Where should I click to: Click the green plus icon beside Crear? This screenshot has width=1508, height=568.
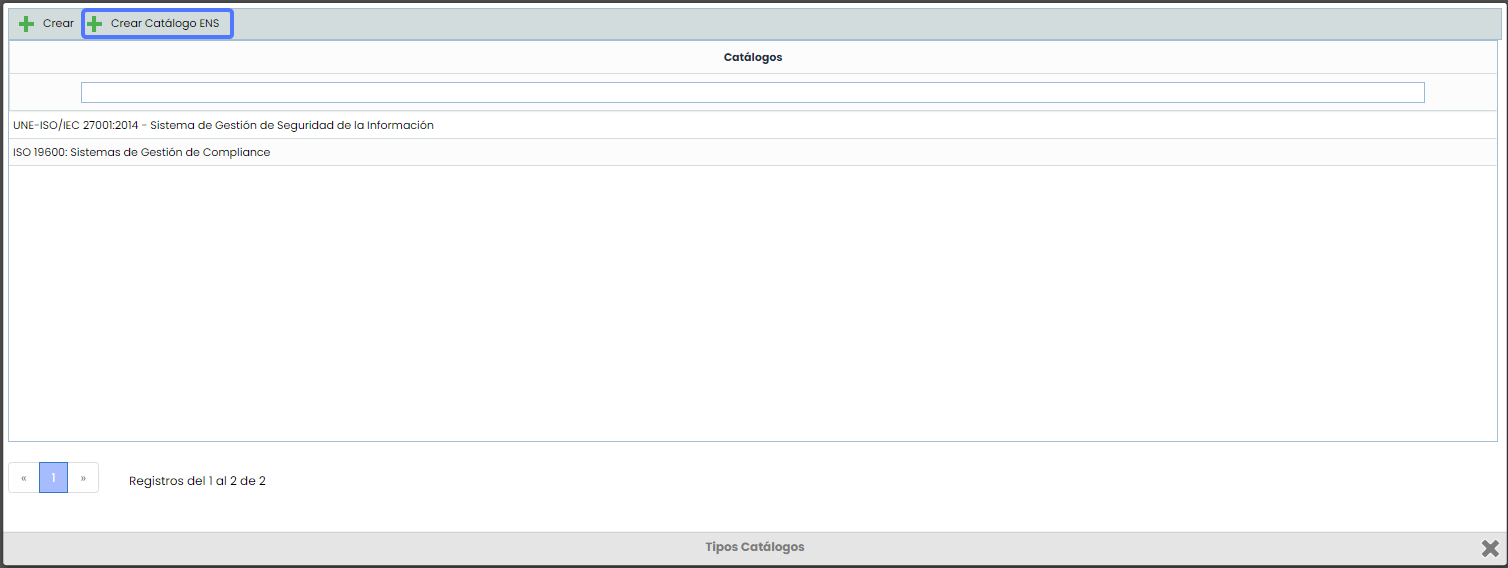click(x=27, y=24)
